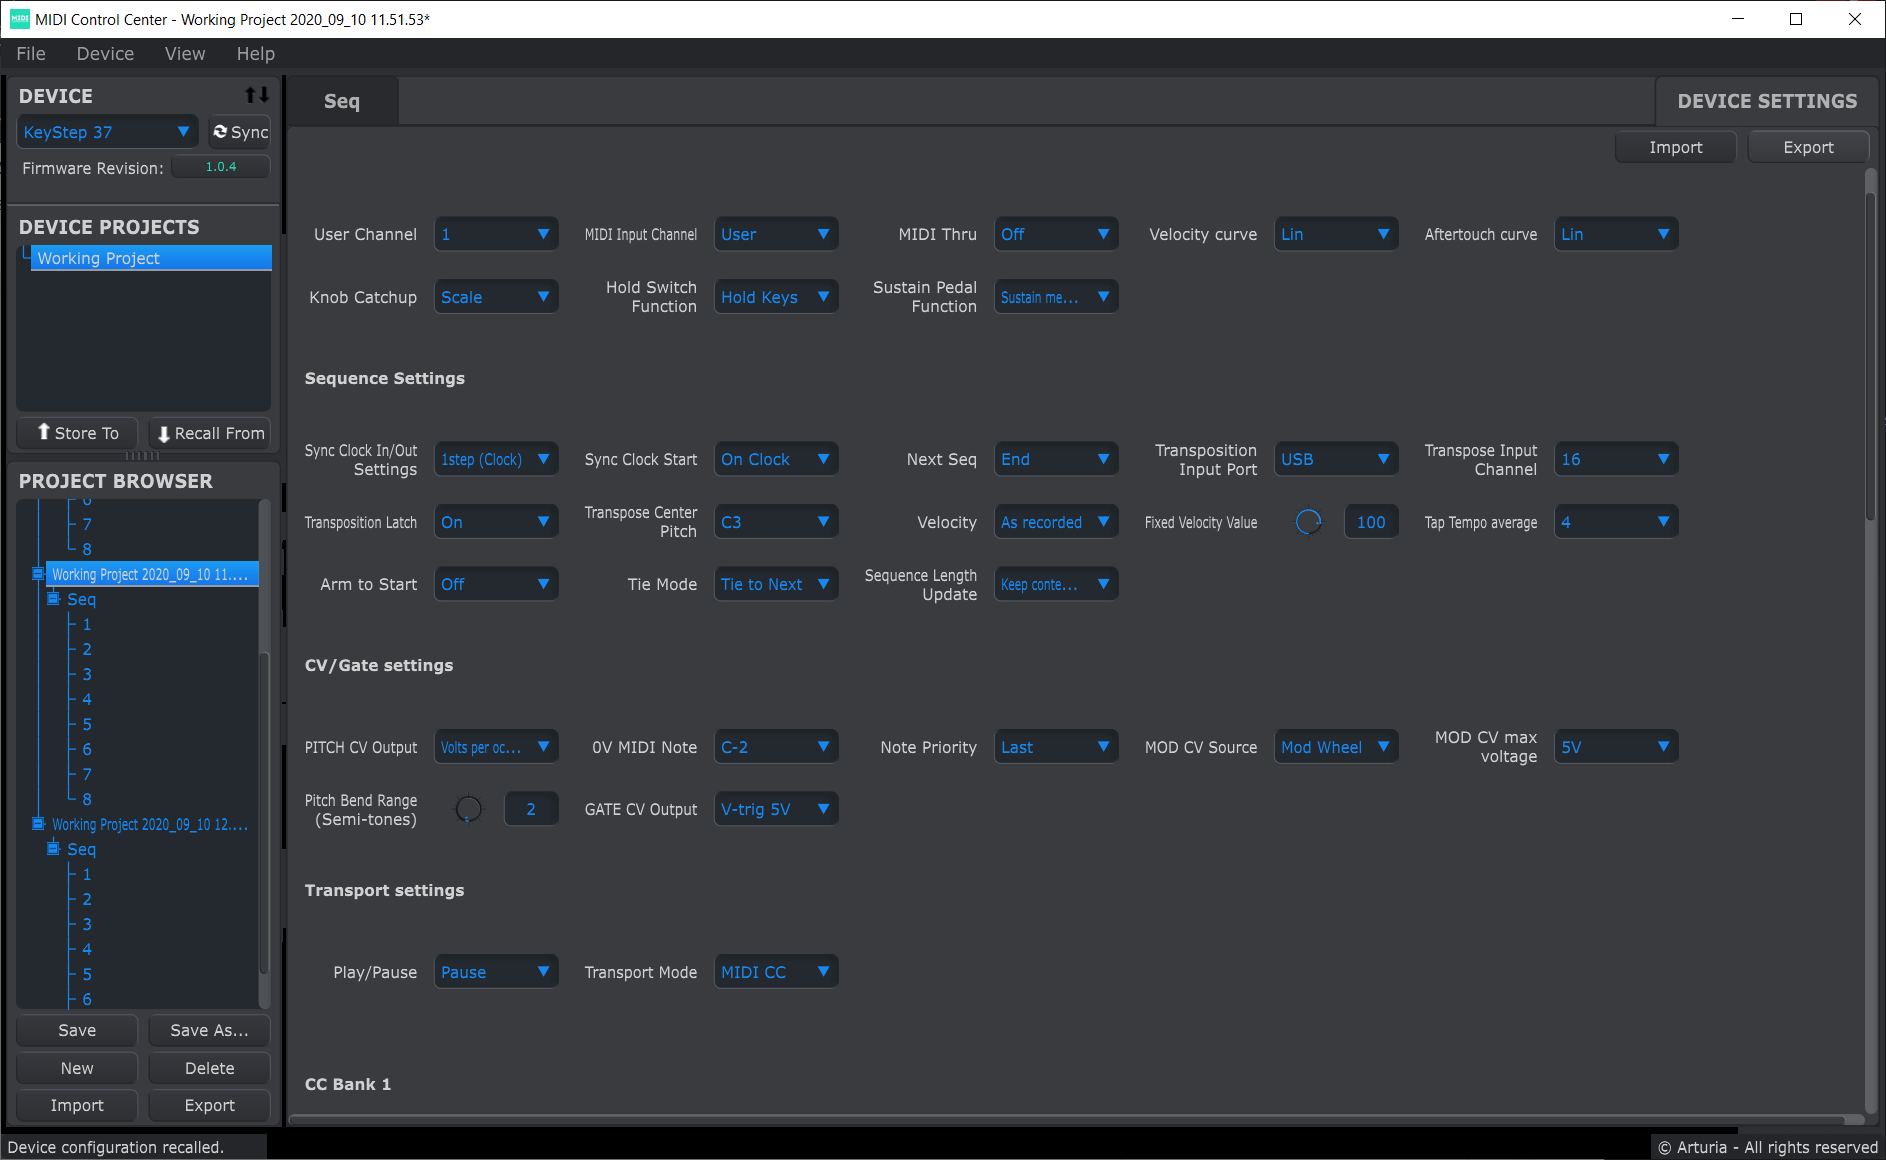Screen dimensions: 1886x1160
Task: Open Knob Catchup dropdown
Action: click(496, 297)
